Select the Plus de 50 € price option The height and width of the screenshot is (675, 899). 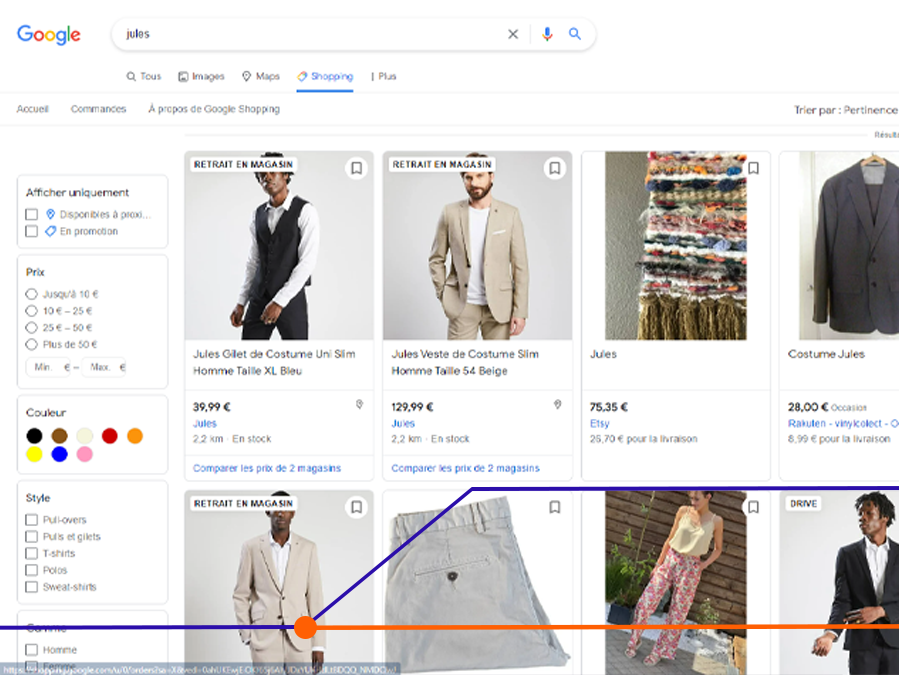(32, 344)
